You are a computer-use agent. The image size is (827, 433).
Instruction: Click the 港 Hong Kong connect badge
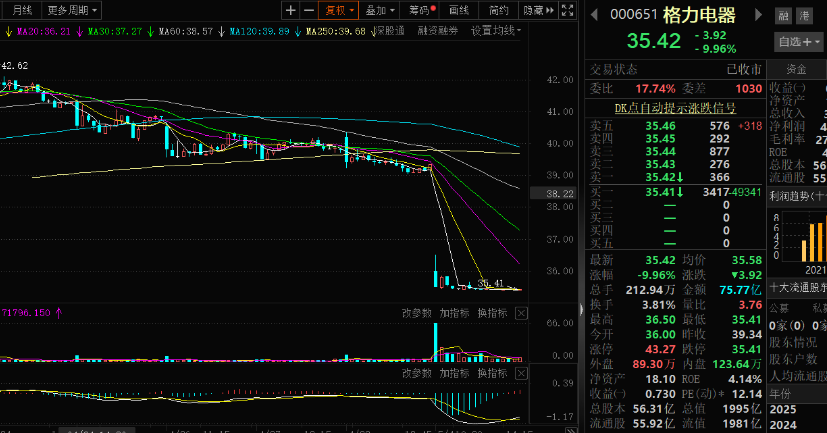tap(806, 16)
